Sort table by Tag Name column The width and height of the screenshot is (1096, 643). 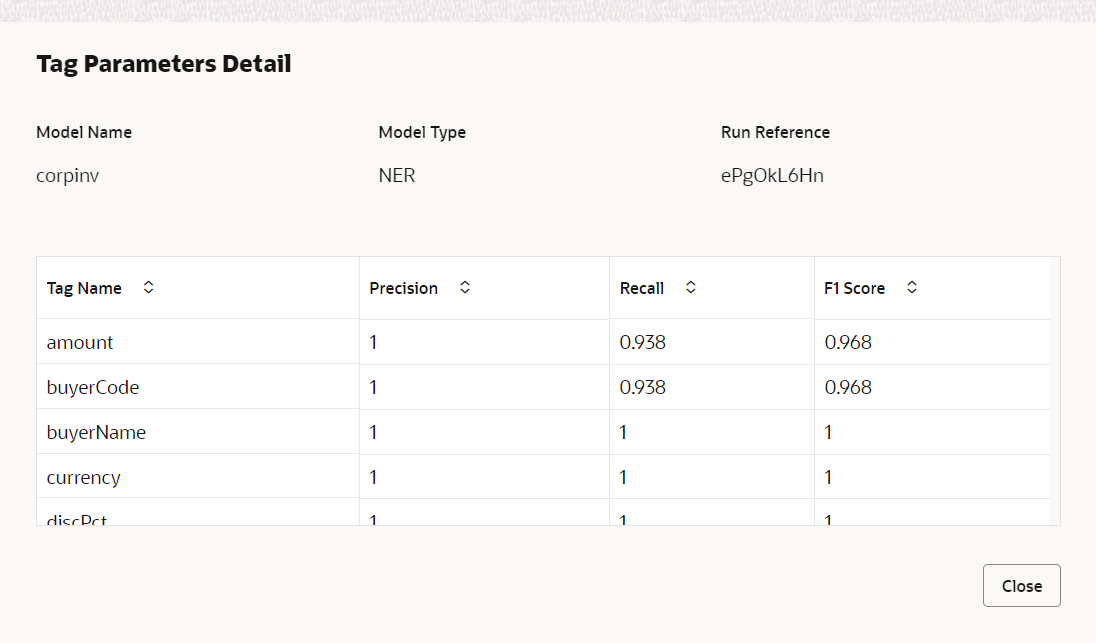click(148, 287)
